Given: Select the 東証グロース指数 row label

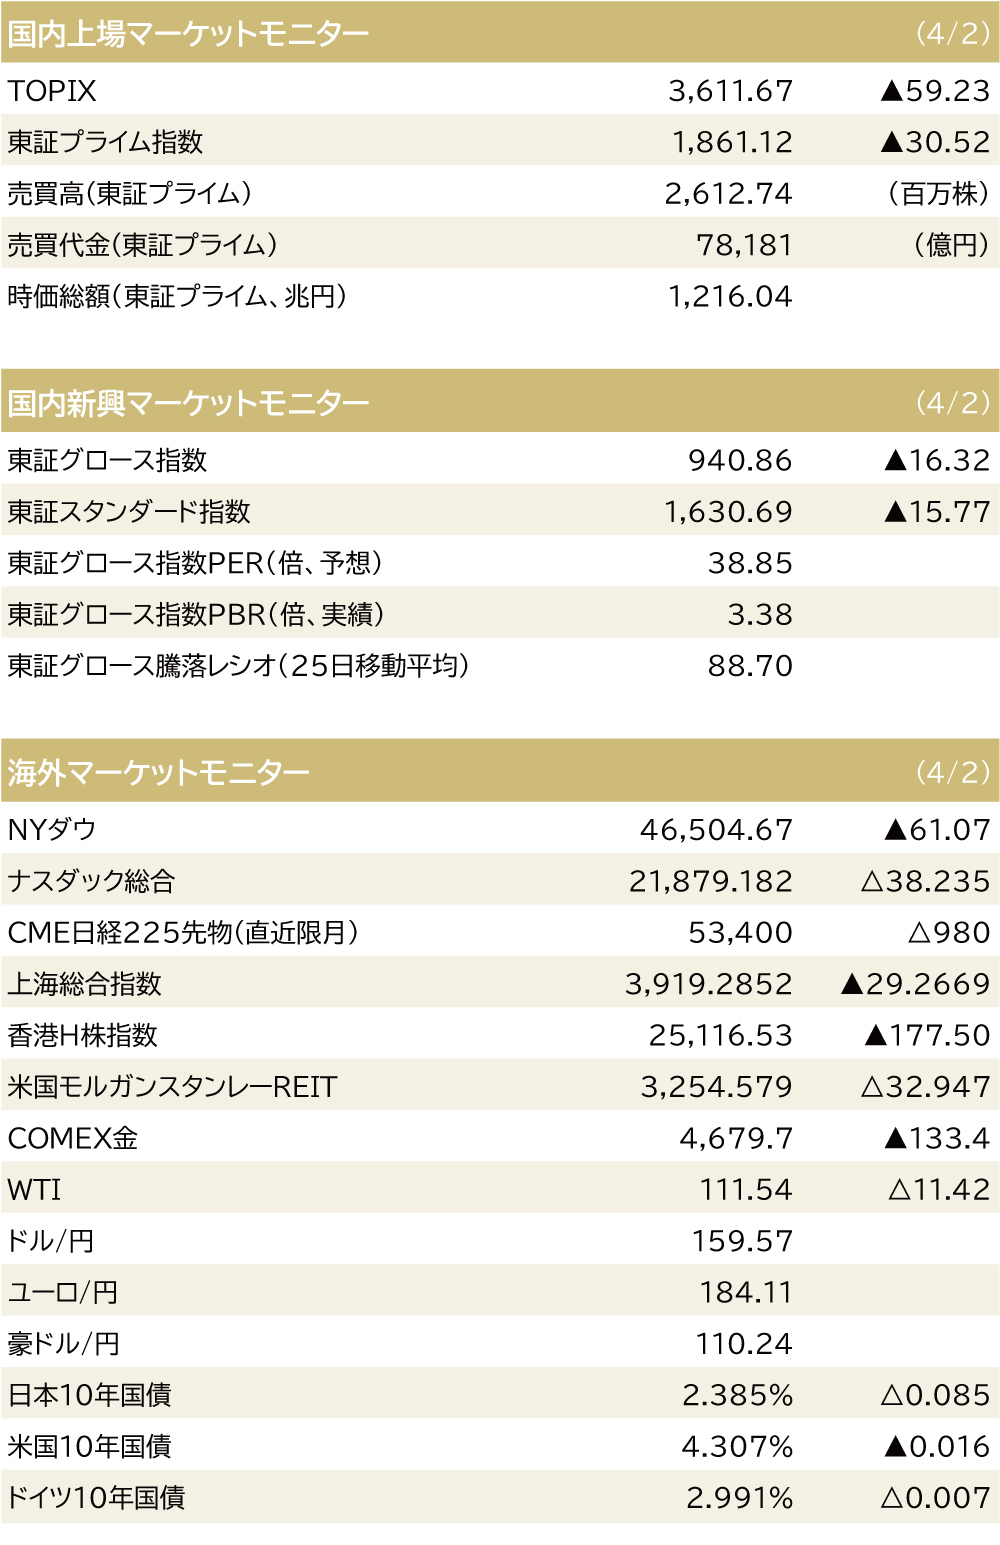Looking at the screenshot, I should [107, 460].
